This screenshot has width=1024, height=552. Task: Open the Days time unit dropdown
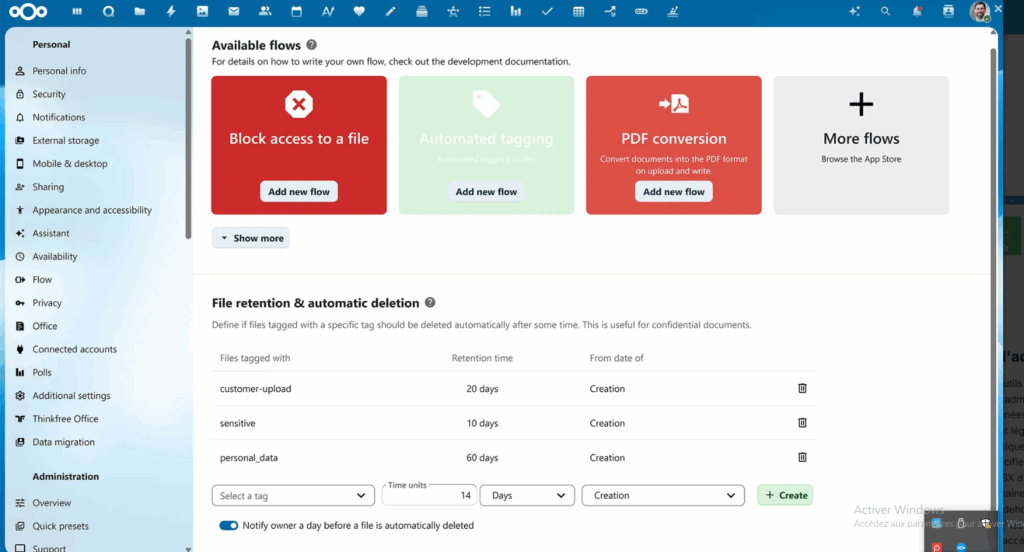(x=527, y=495)
